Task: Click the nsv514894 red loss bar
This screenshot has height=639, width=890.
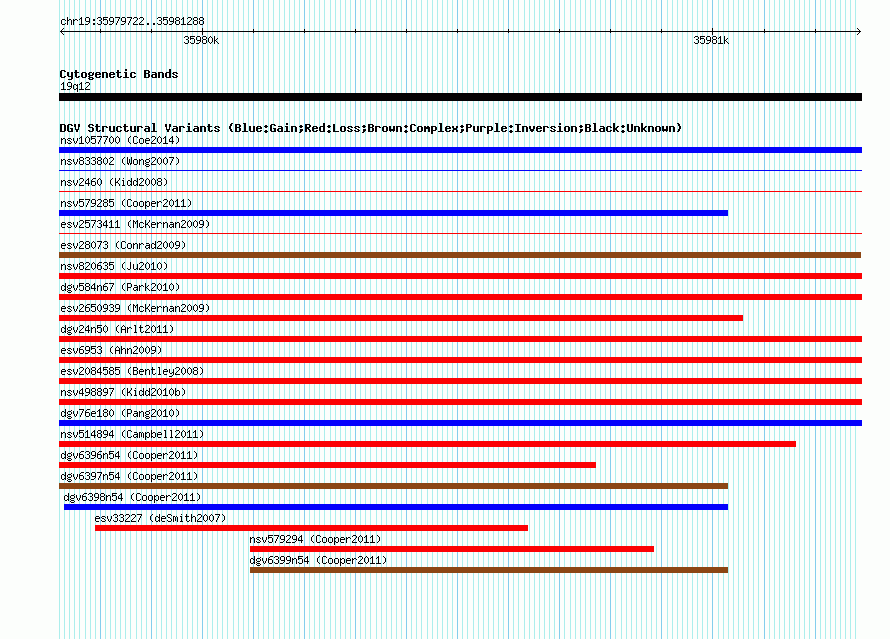Action: tap(427, 444)
